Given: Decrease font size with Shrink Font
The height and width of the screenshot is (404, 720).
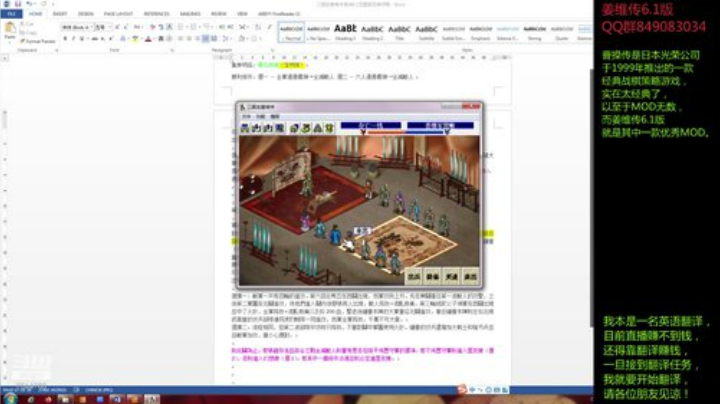Looking at the screenshot, I should point(126,28).
